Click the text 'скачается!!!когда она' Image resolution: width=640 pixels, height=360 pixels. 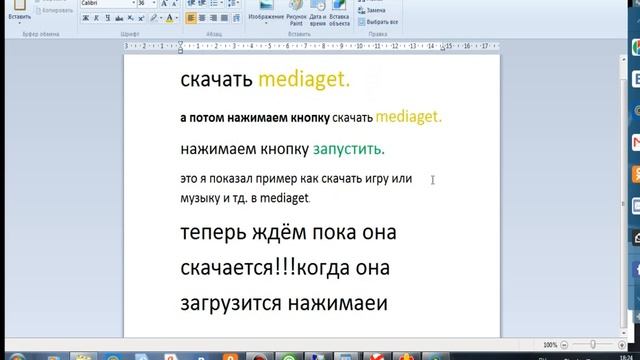[x=285, y=268]
